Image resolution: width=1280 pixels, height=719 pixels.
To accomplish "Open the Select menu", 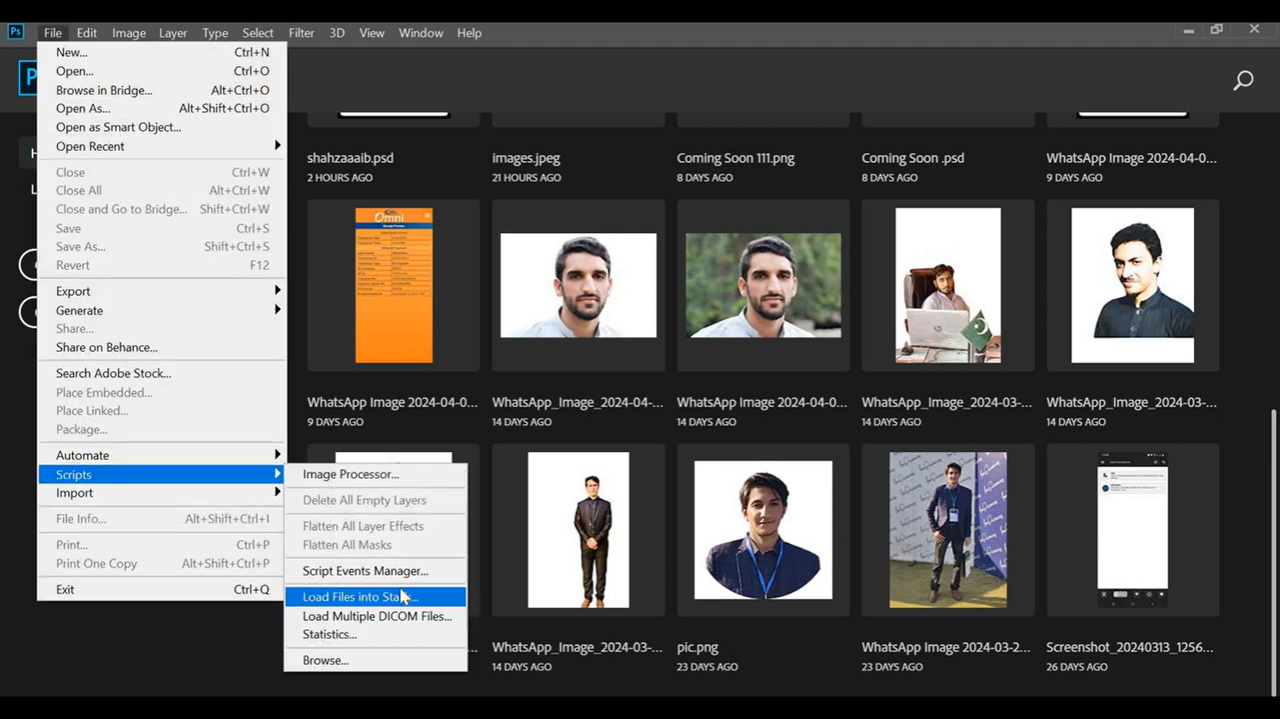I will (x=258, y=33).
